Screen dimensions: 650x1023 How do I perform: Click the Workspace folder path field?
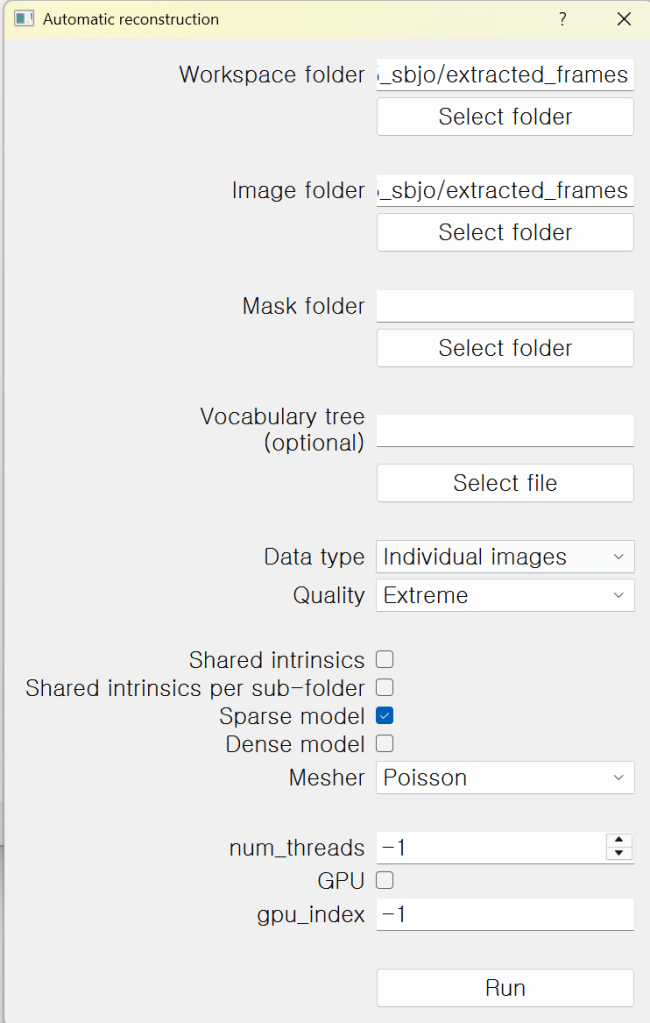coord(505,75)
